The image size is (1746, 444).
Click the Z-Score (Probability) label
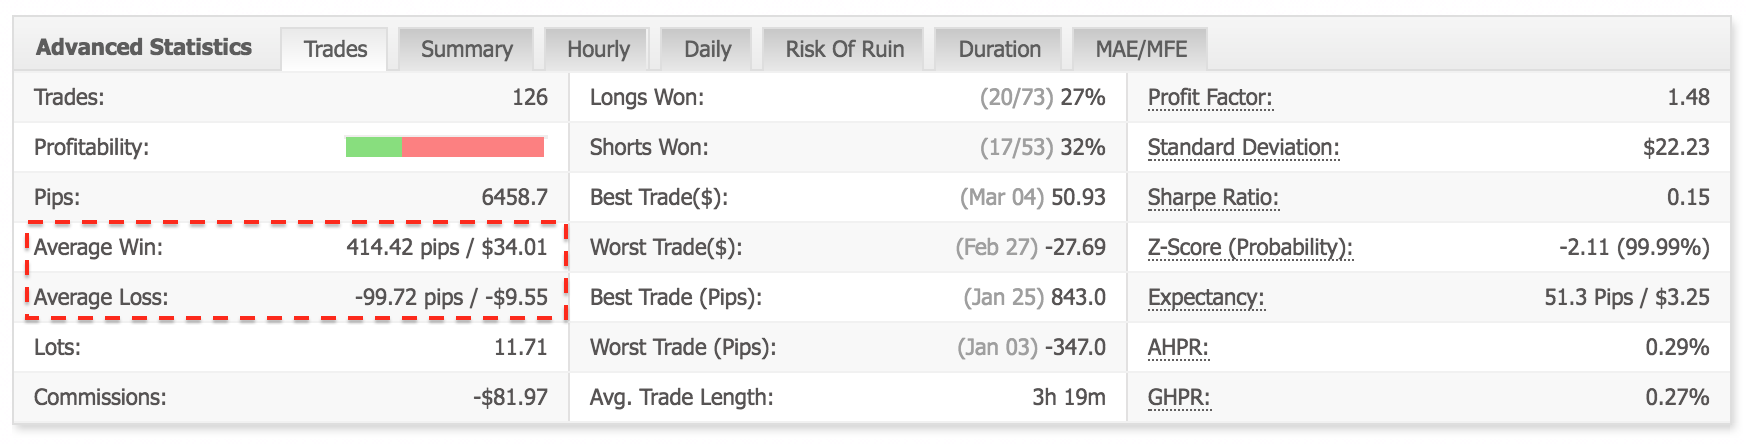point(1250,248)
